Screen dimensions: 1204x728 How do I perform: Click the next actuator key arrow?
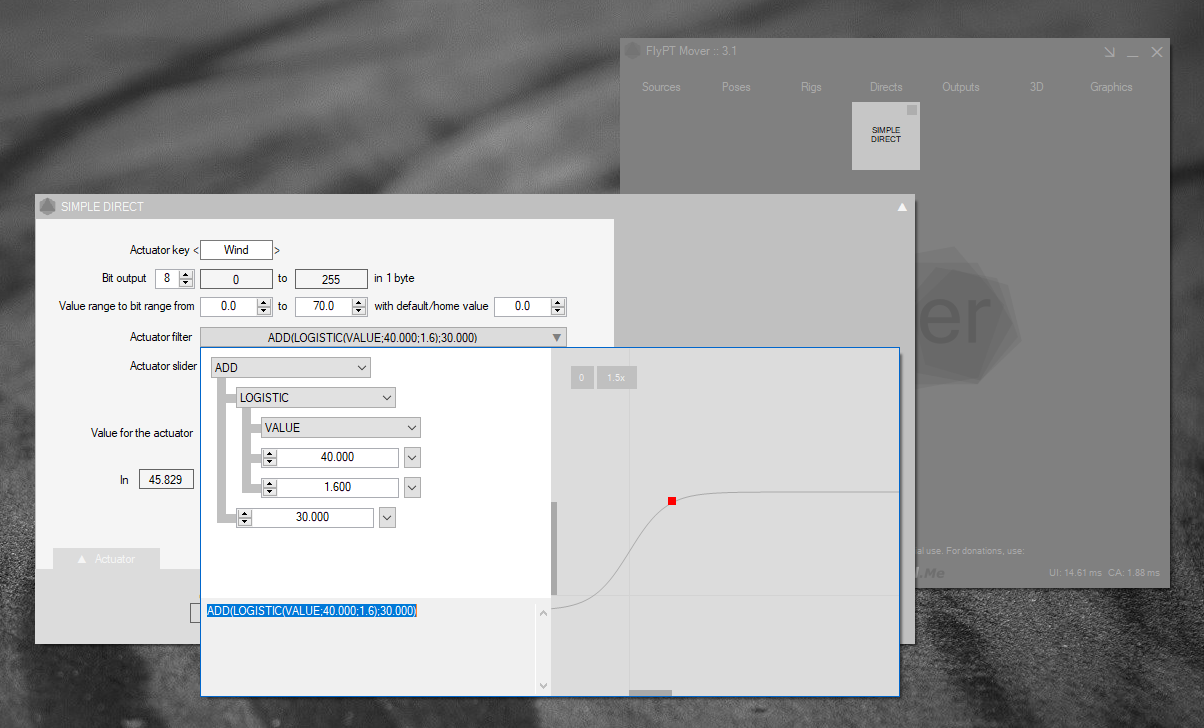(x=277, y=250)
